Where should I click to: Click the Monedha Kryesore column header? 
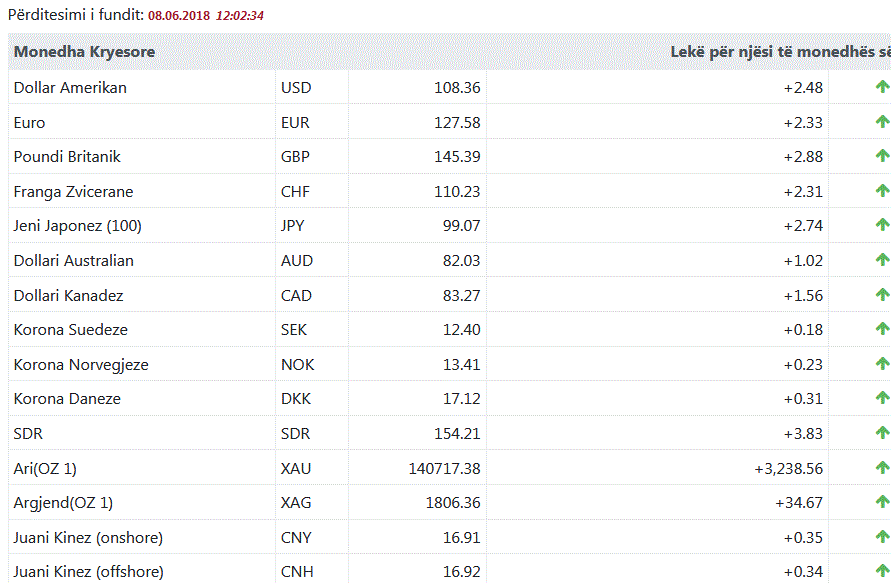pyautogui.click(x=84, y=51)
